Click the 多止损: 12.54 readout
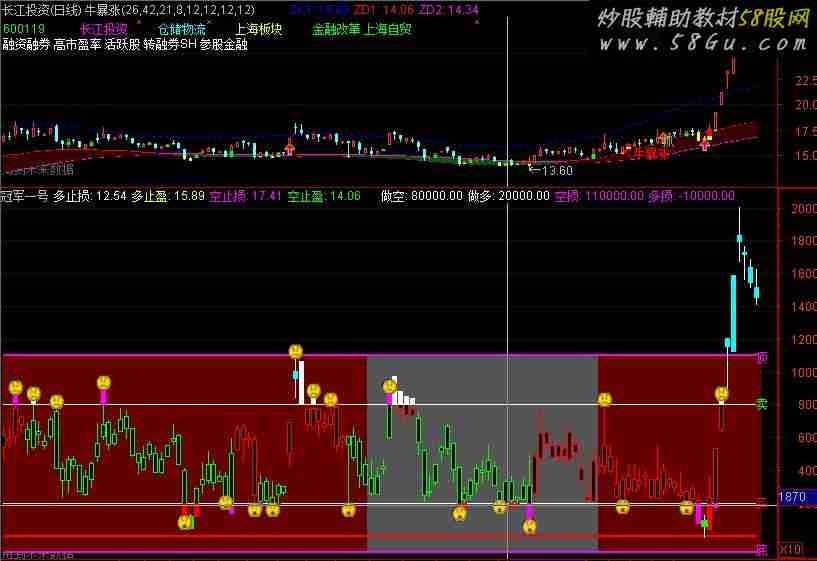817x561 pixels. click(x=90, y=196)
